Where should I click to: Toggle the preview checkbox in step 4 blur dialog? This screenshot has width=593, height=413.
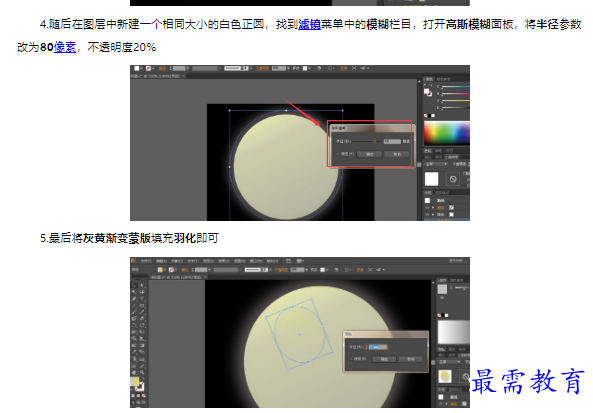(x=338, y=154)
